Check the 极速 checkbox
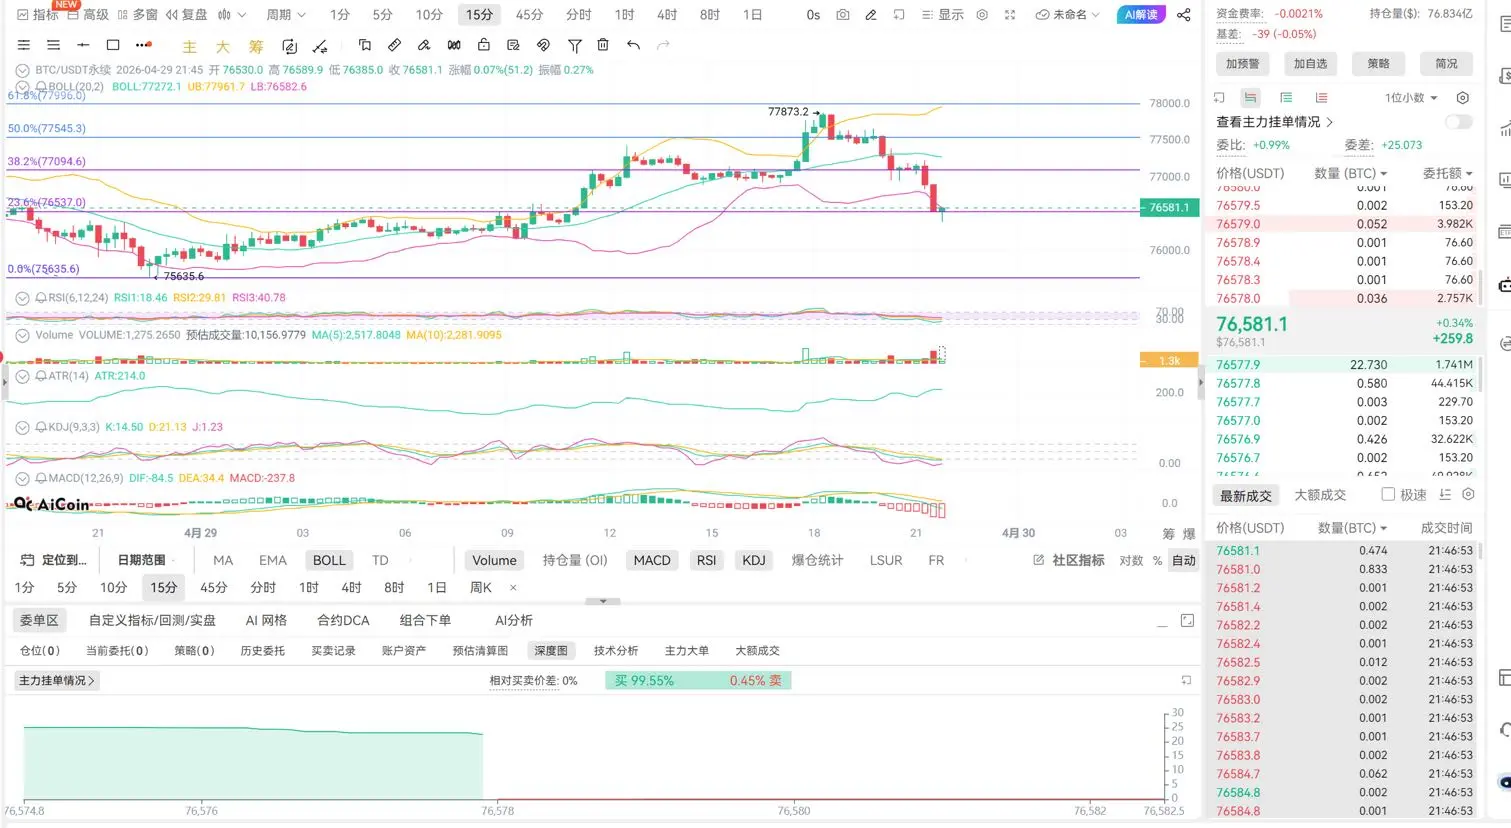The height and width of the screenshot is (828, 1511). [x=1388, y=495]
